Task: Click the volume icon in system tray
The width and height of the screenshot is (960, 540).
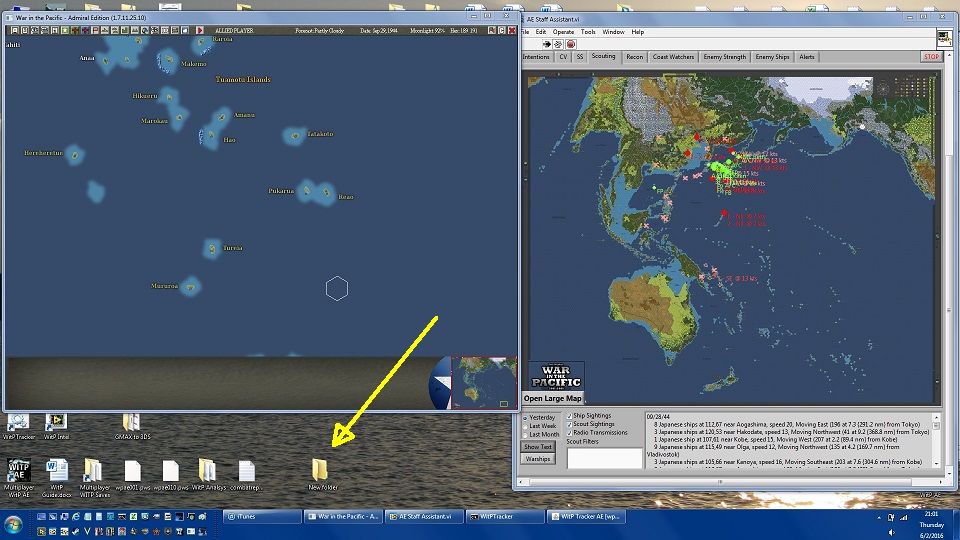Action: [x=891, y=532]
